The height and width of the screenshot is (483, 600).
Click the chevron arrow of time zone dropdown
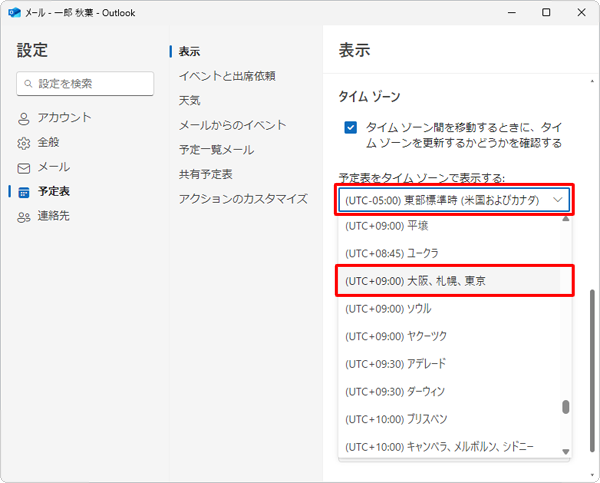558,199
